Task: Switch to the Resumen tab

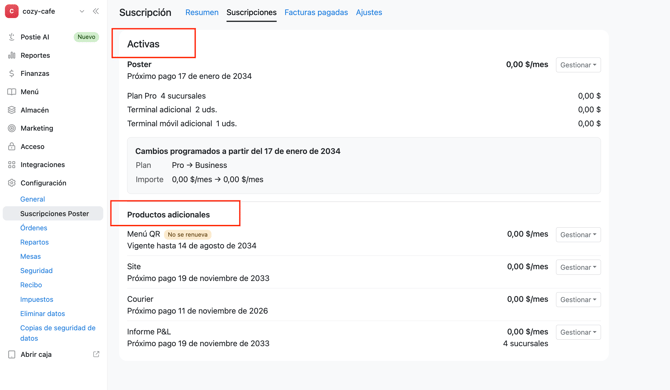Action: [x=202, y=12]
